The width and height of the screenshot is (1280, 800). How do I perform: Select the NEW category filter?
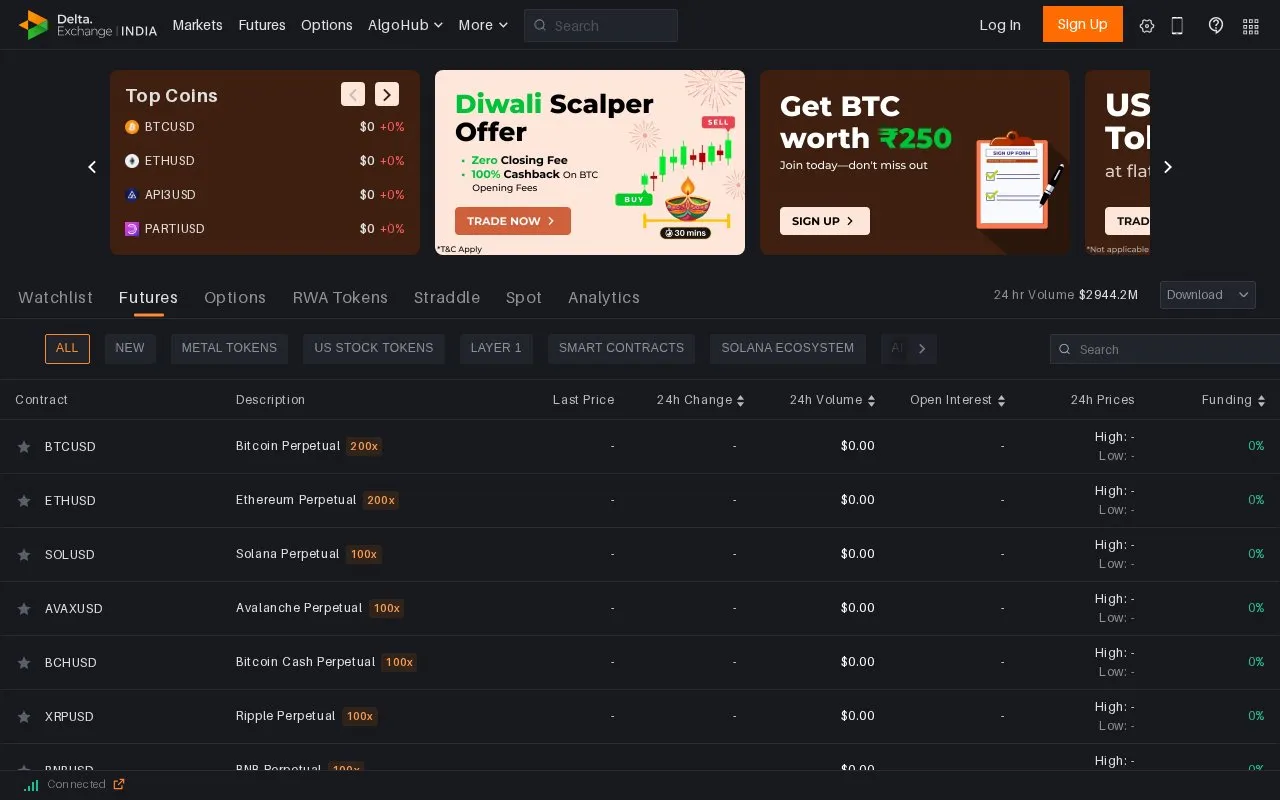click(x=130, y=349)
